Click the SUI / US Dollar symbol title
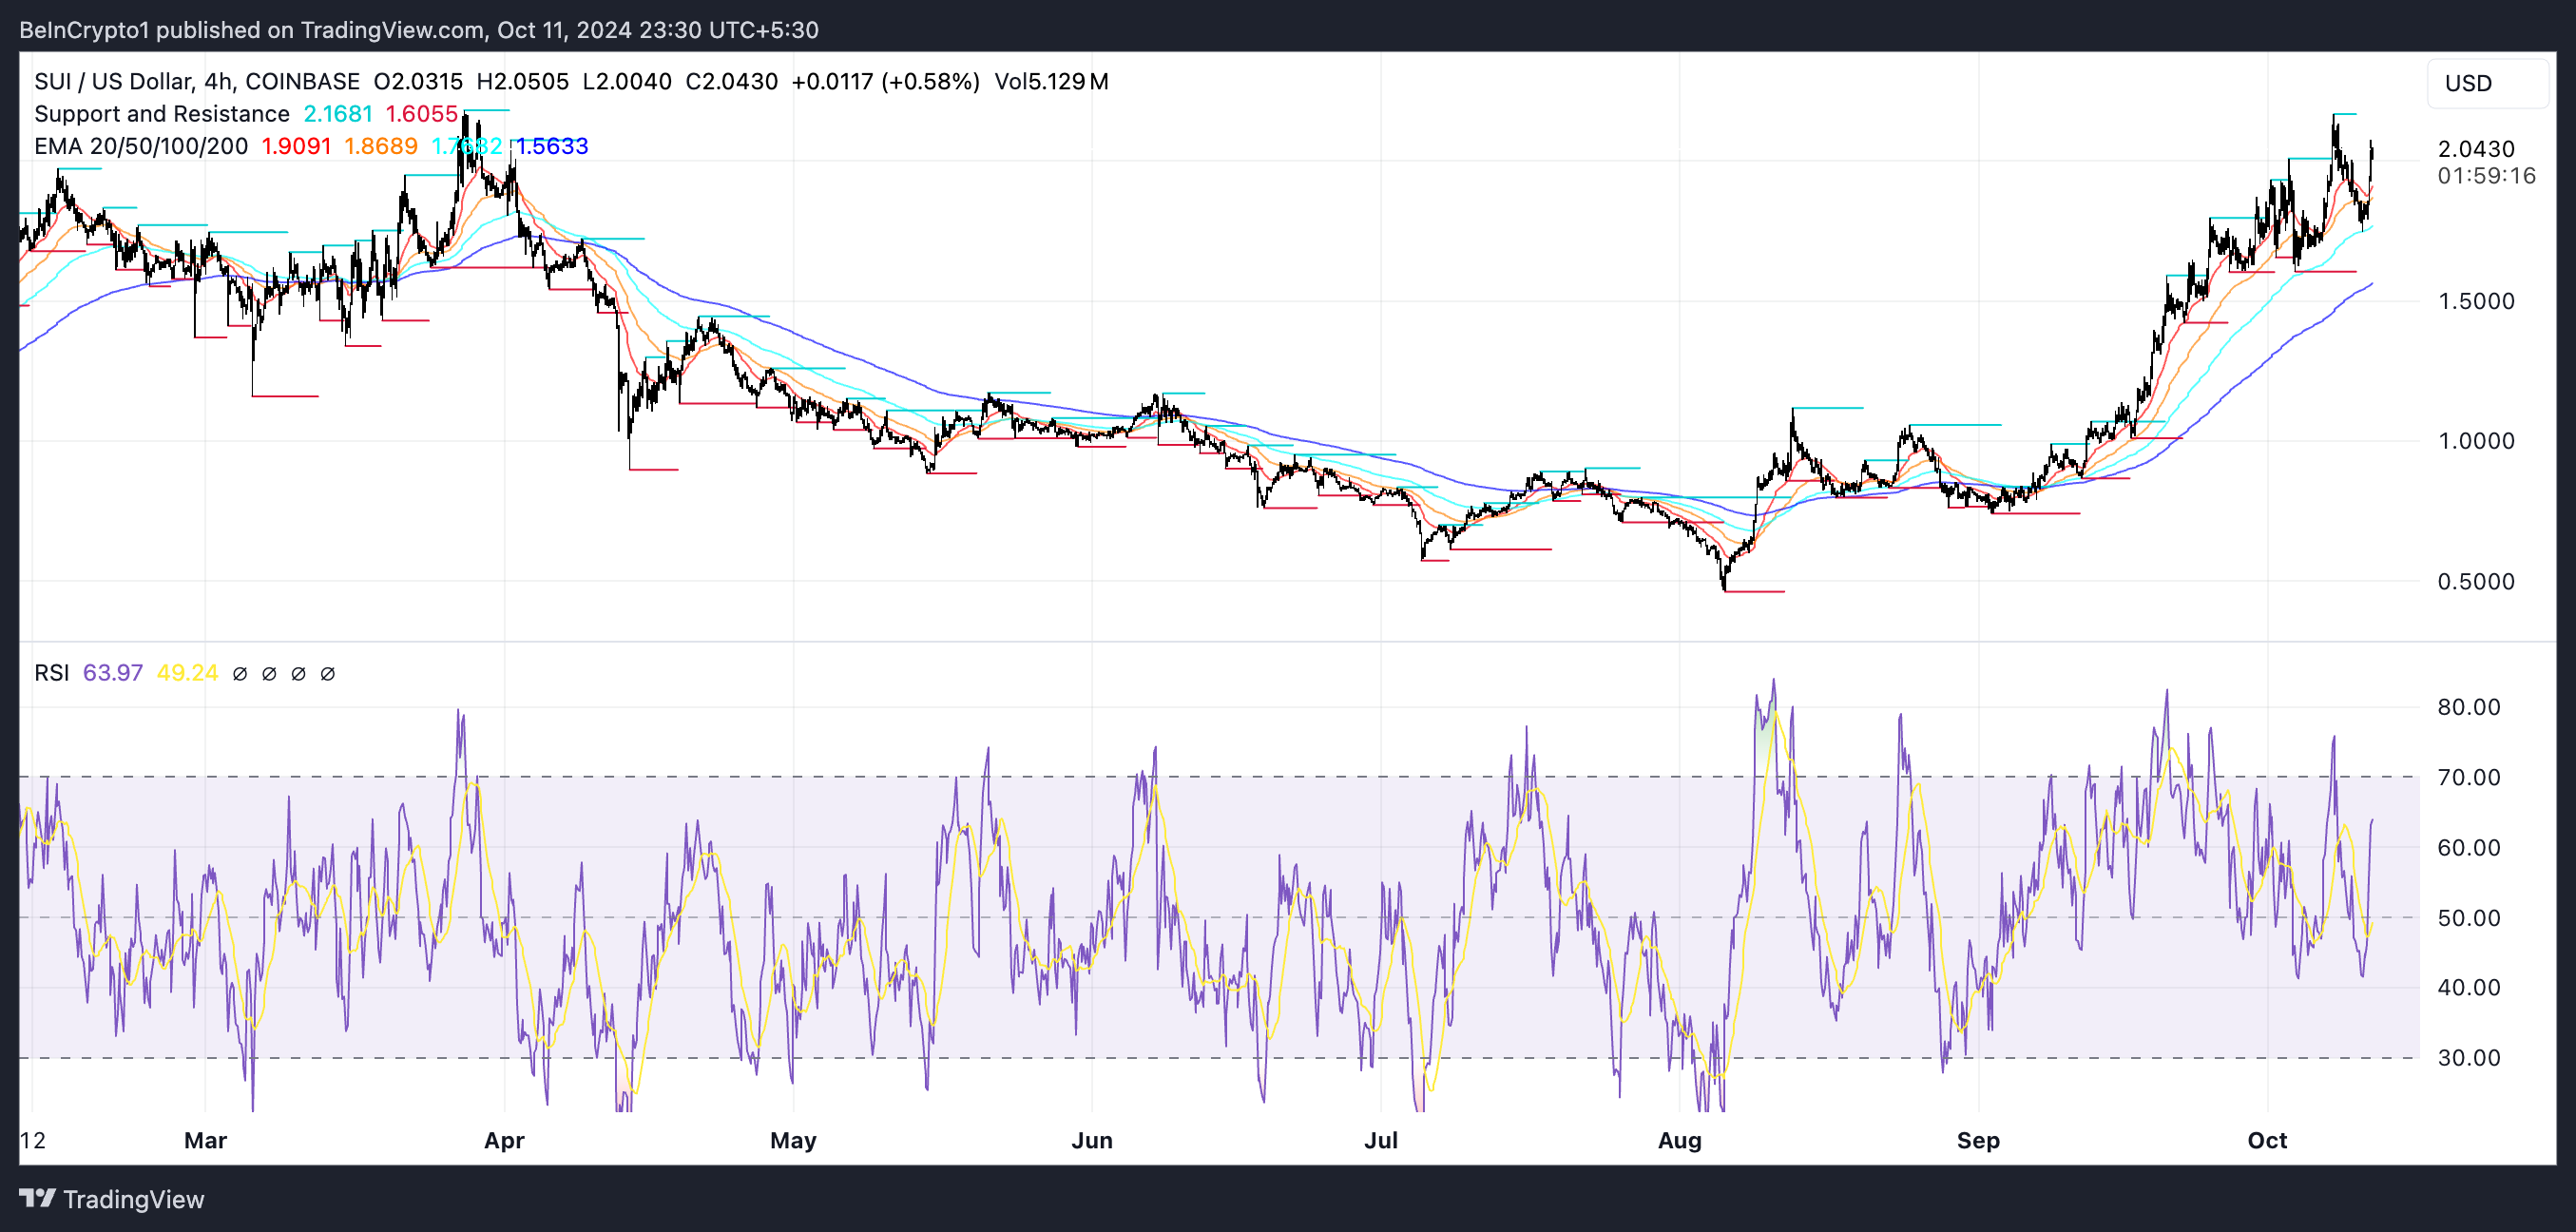 click(x=113, y=81)
